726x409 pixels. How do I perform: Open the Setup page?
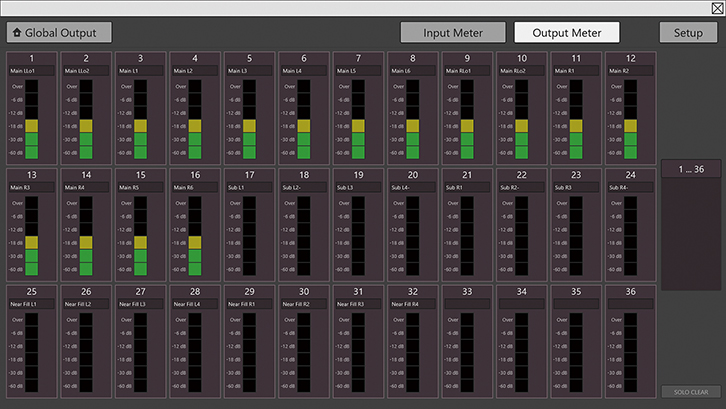point(687,32)
